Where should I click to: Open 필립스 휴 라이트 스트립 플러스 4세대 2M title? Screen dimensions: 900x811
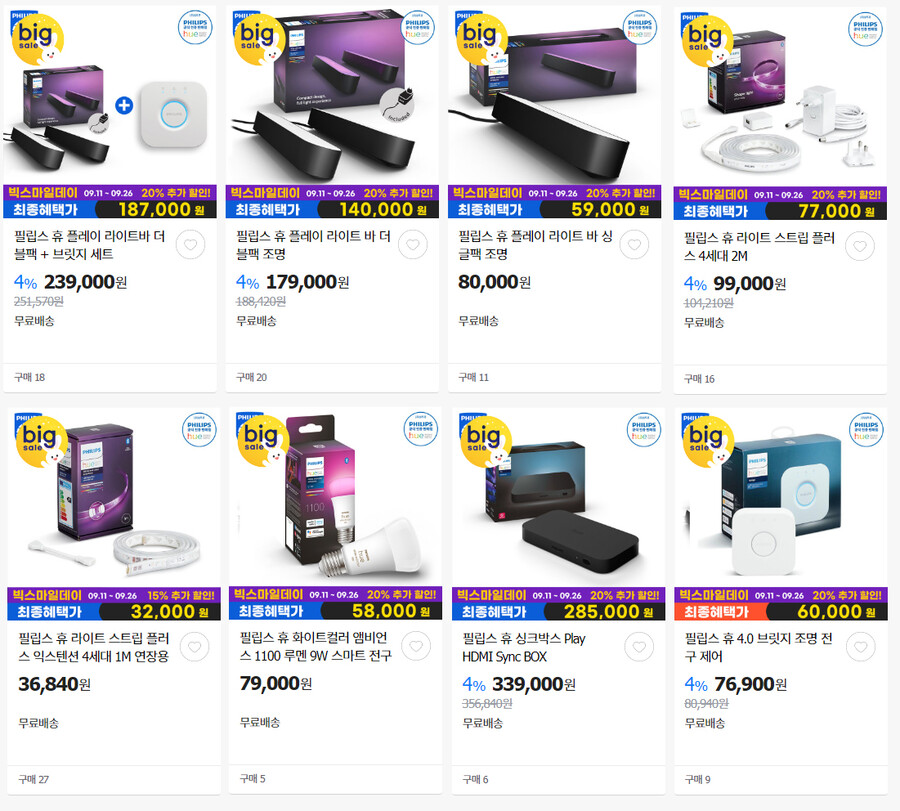click(759, 247)
